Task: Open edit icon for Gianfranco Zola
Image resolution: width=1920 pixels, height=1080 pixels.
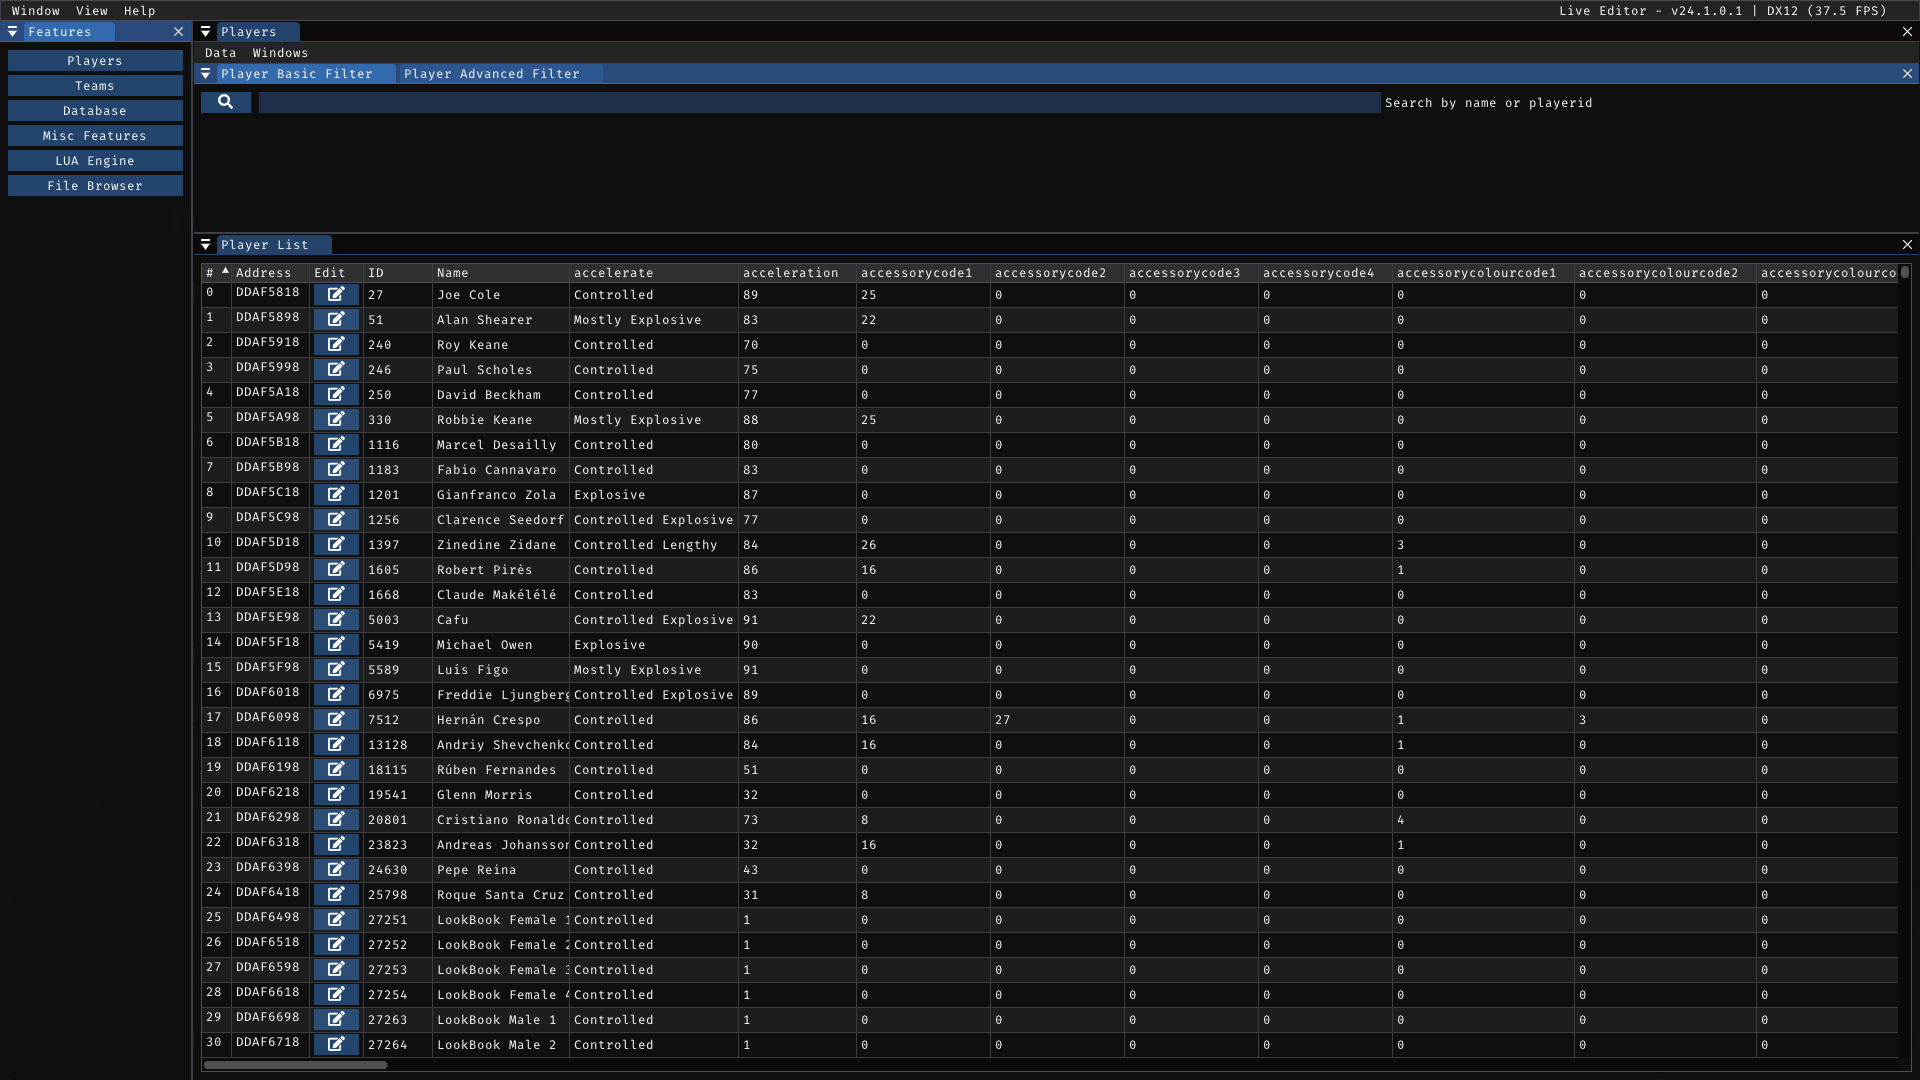Action: pos(336,495)
